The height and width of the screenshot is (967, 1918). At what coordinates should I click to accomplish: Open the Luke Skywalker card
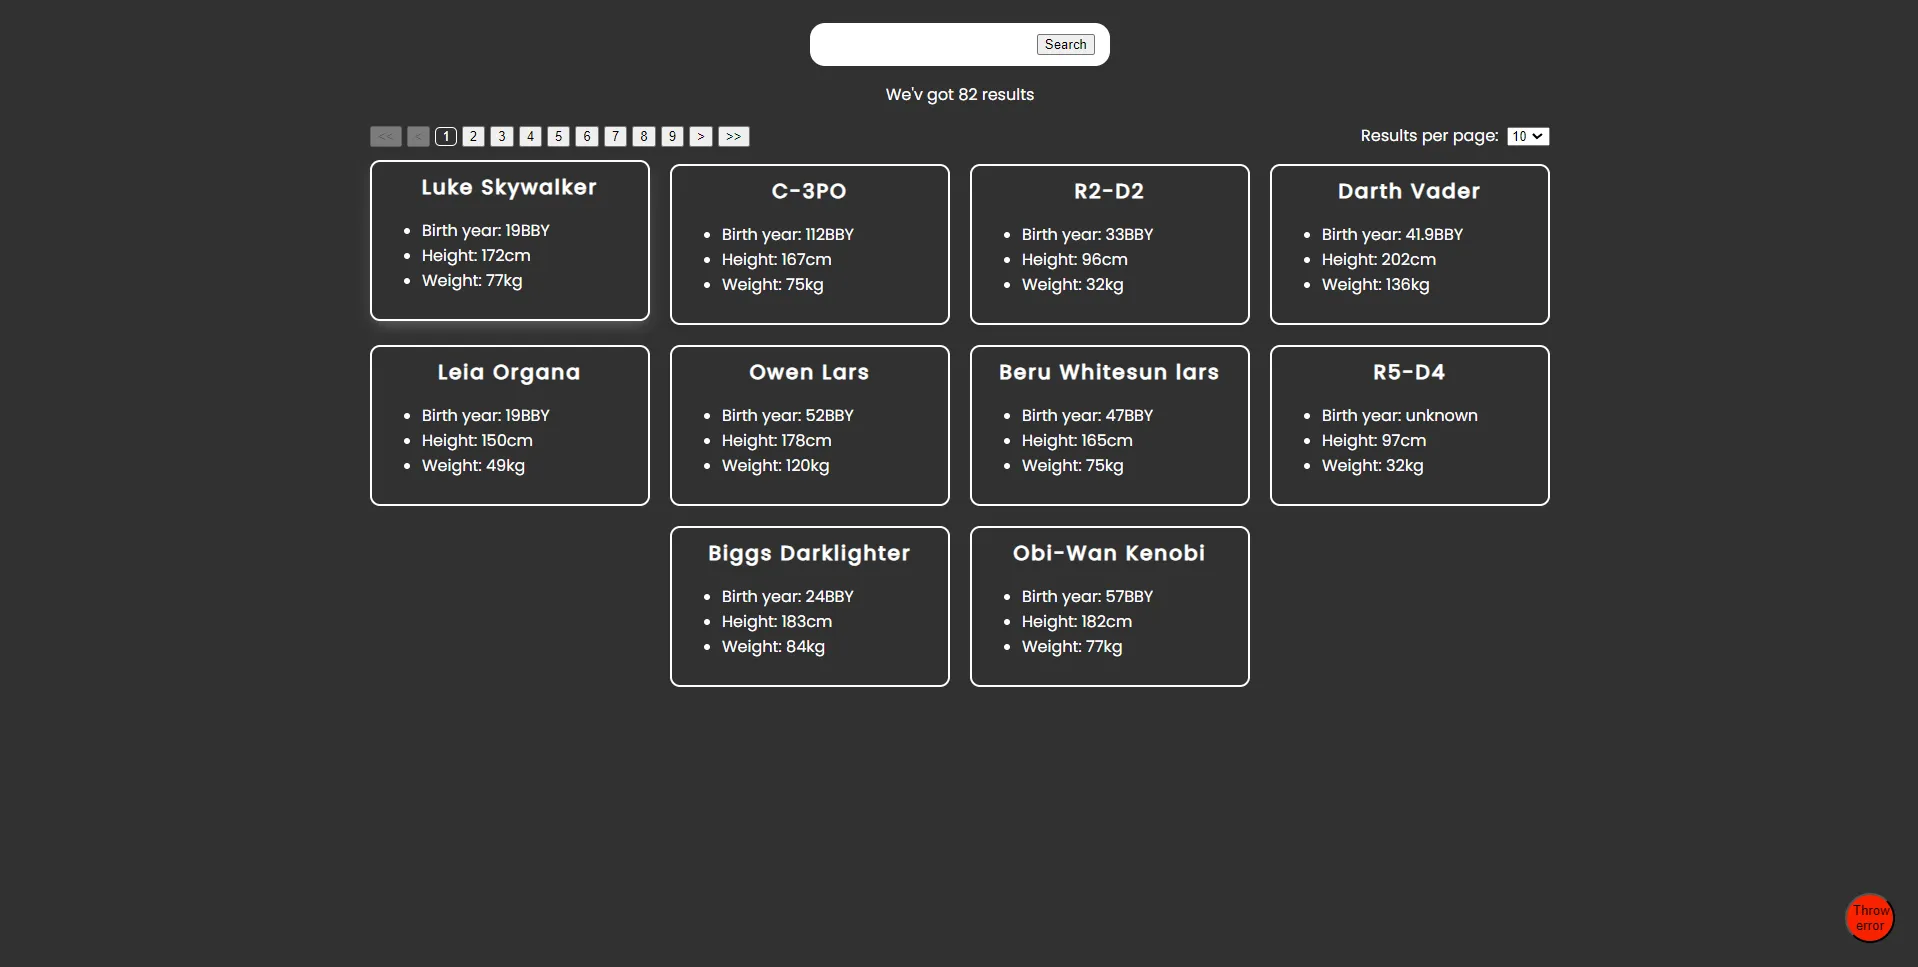tap(510, 240)
